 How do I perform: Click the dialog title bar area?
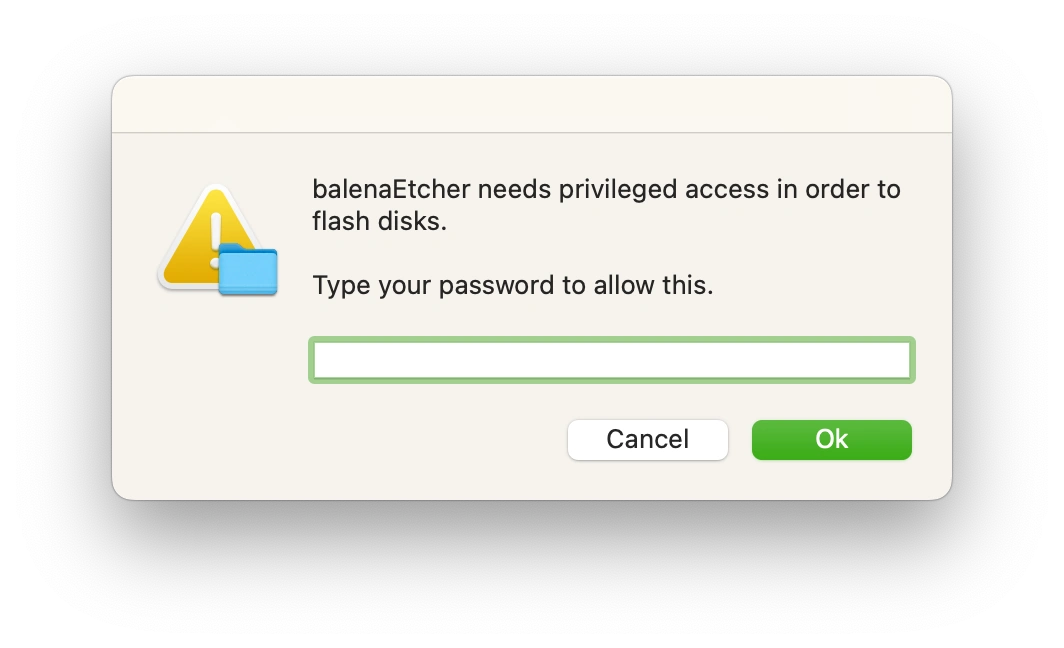click(532, 103)
